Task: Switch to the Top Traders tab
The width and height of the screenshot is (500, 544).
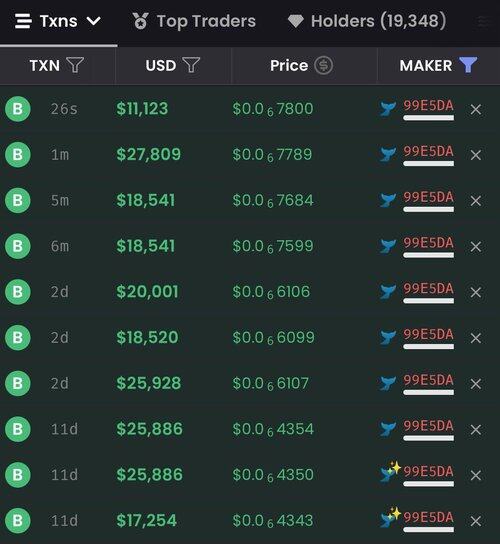Action: tap(206, 21)
